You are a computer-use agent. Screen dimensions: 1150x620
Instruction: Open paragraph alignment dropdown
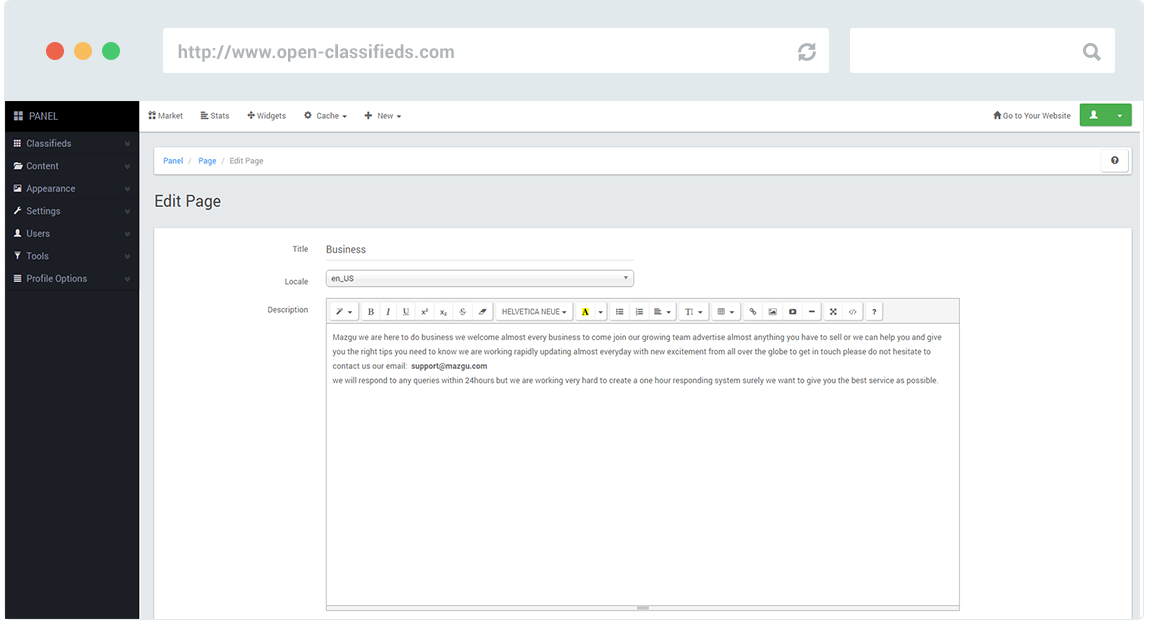tap(662, 312)
